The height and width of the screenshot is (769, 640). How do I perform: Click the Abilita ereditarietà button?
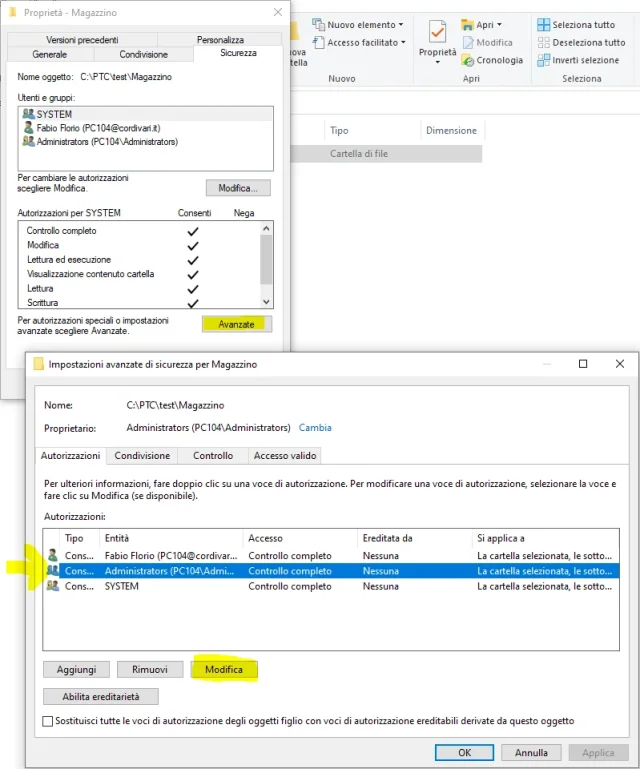(101, 696)
